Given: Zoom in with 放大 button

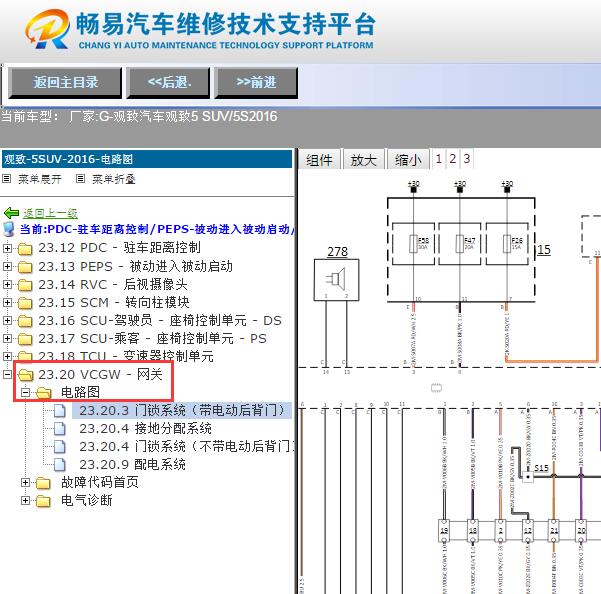Looking at the screenshot, I should [363, 159].
